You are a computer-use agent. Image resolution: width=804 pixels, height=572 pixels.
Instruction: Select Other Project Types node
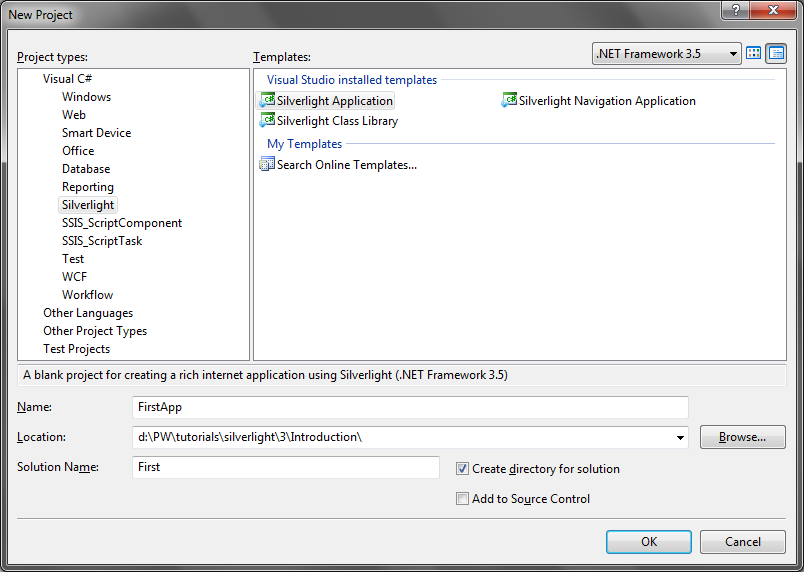[95, 331]
